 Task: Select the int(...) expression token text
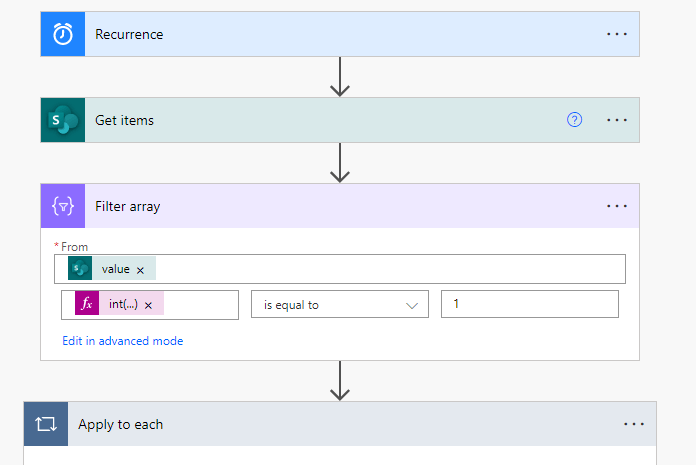coord(123,304)
